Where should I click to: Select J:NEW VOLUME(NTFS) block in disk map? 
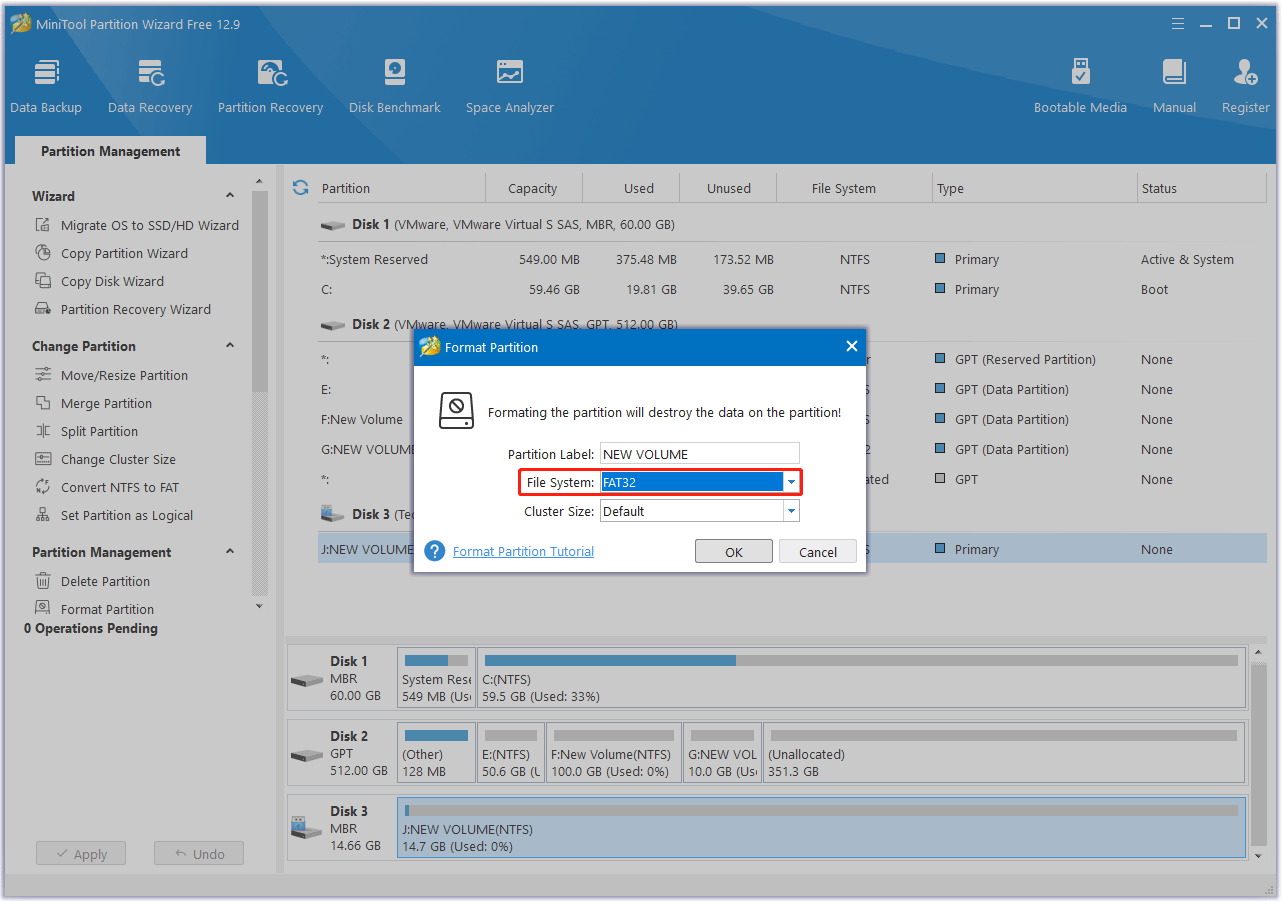coord(822,828)
